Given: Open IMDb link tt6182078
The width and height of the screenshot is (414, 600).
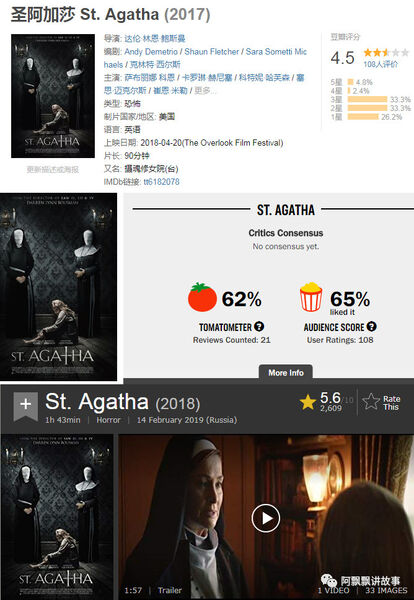Looking at the screenshot, I should (x=161, y=182).
